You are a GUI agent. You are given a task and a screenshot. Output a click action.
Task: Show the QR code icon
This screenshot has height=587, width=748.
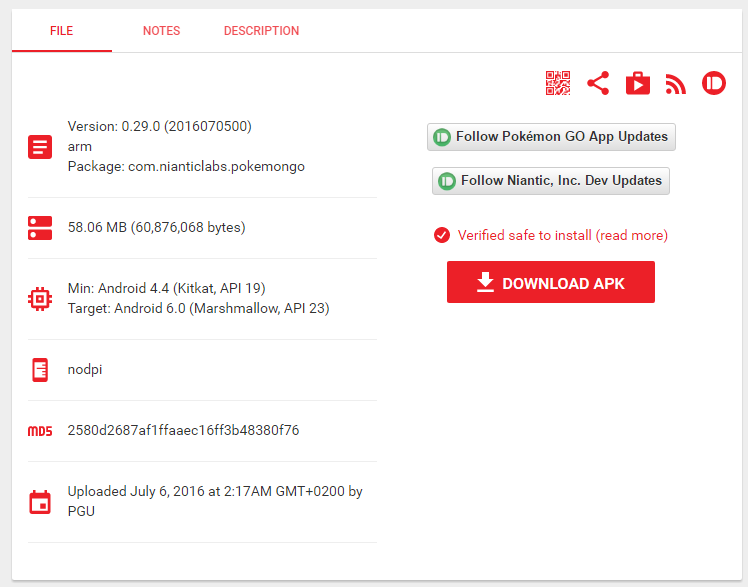558,83
